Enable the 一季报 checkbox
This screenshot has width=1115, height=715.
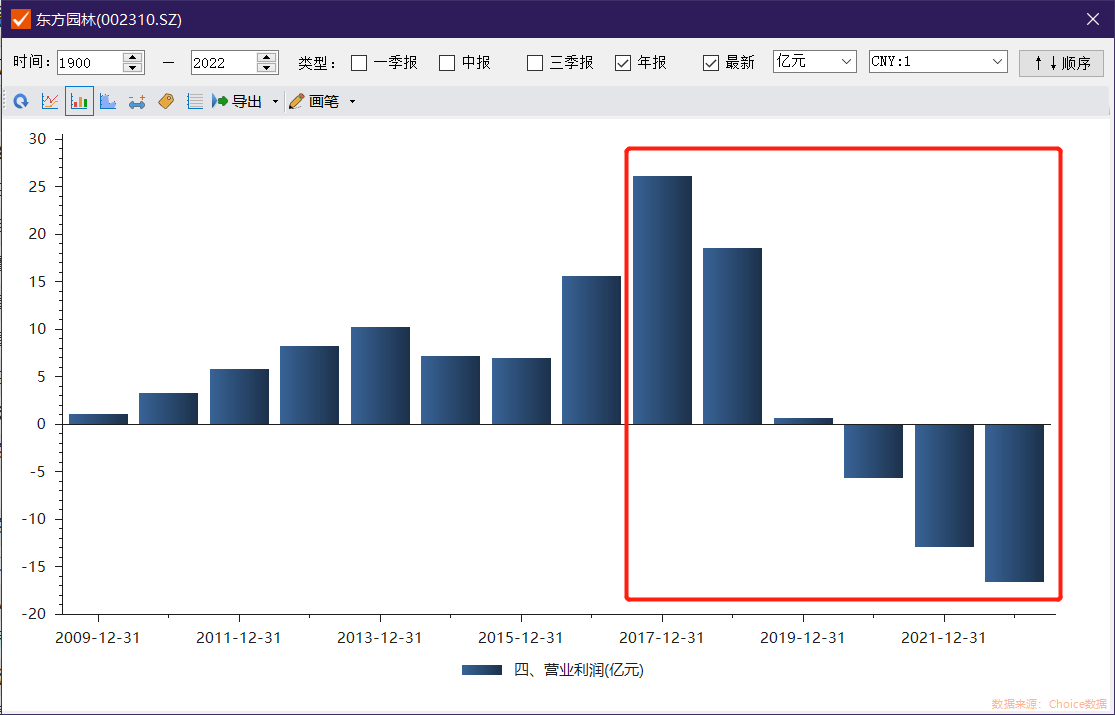359,63
